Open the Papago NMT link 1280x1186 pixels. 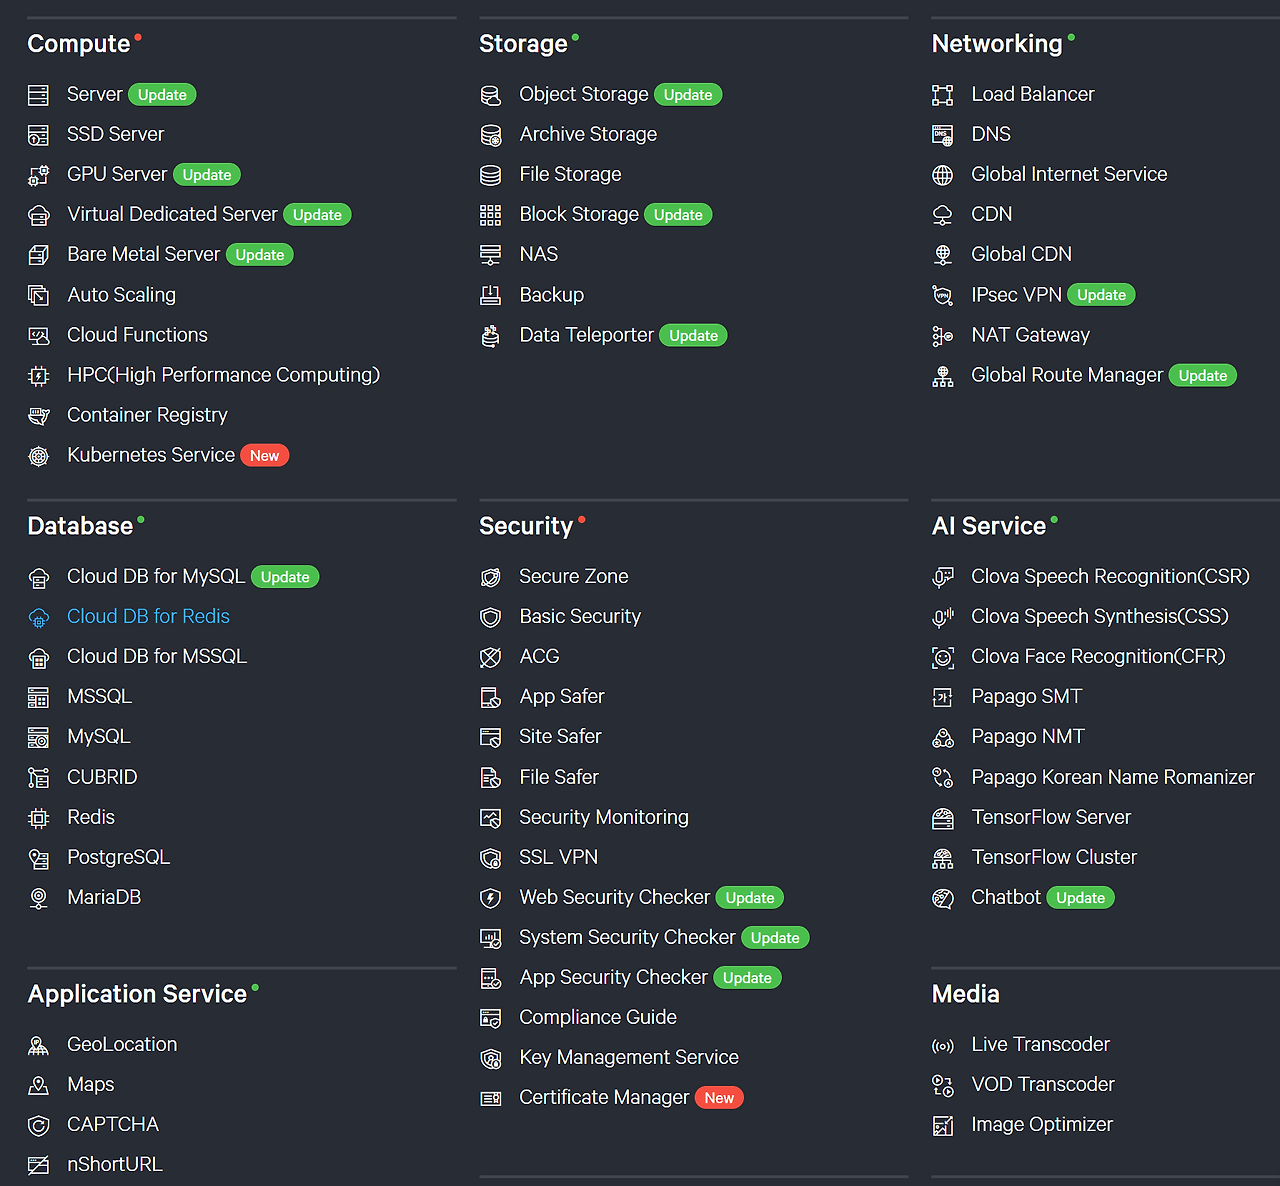coord(1028,736)
